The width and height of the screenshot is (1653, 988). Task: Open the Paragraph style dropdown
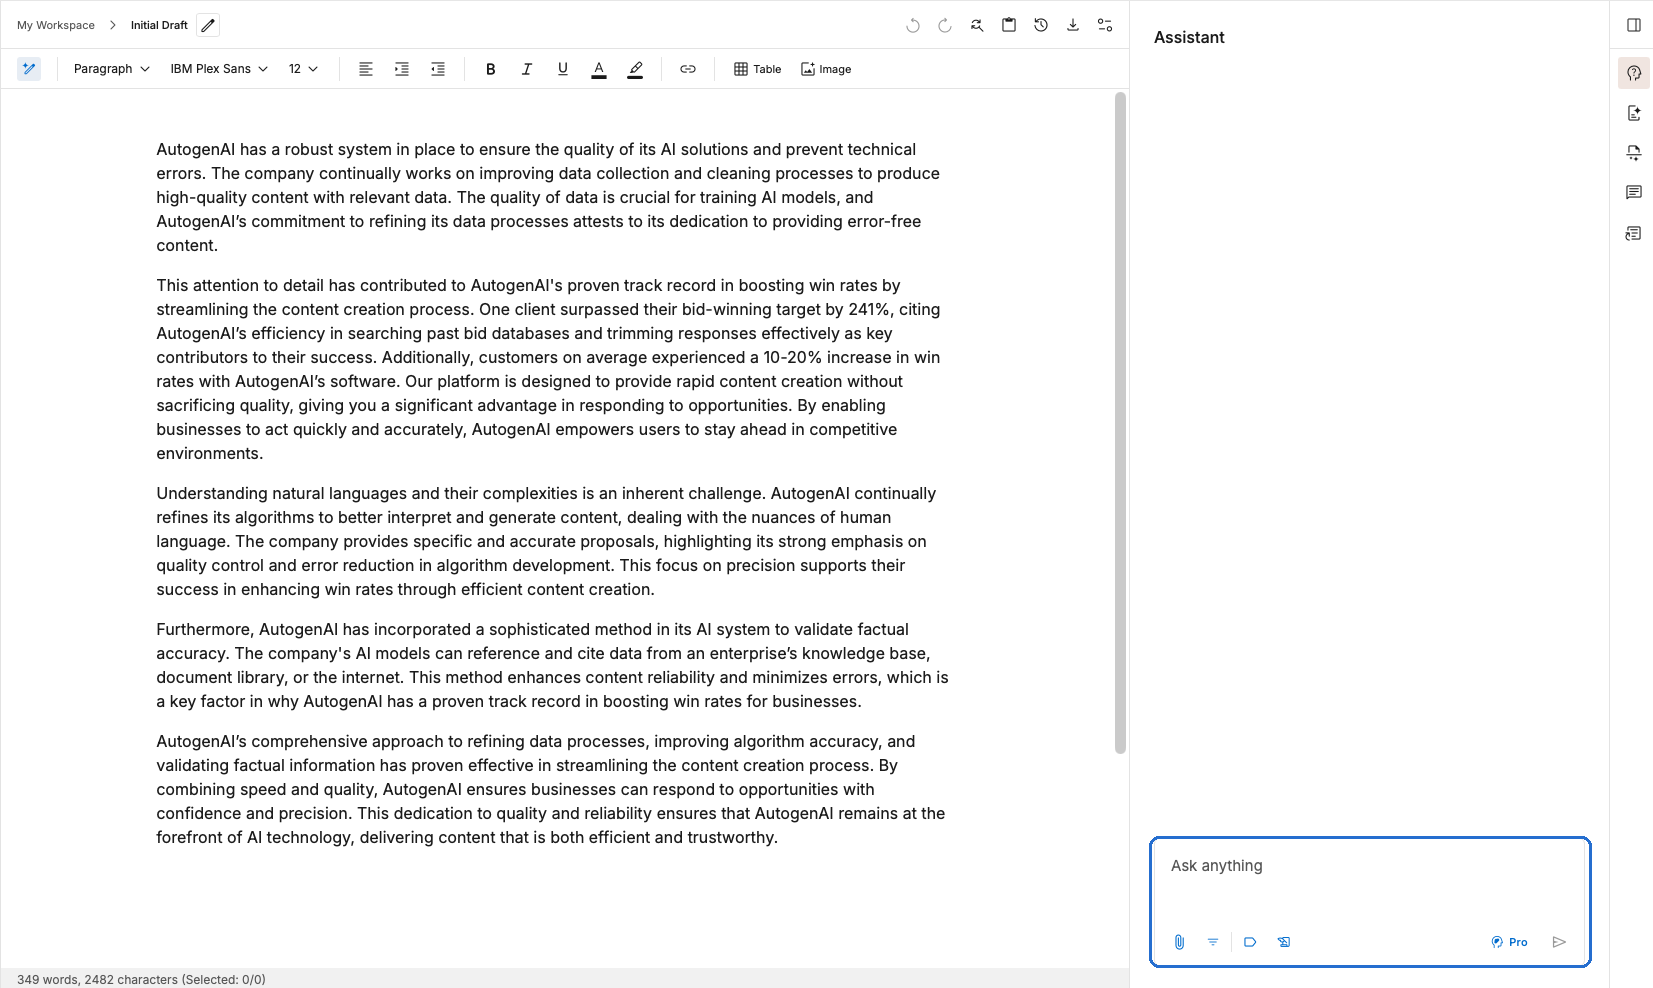tap(111, 69)
